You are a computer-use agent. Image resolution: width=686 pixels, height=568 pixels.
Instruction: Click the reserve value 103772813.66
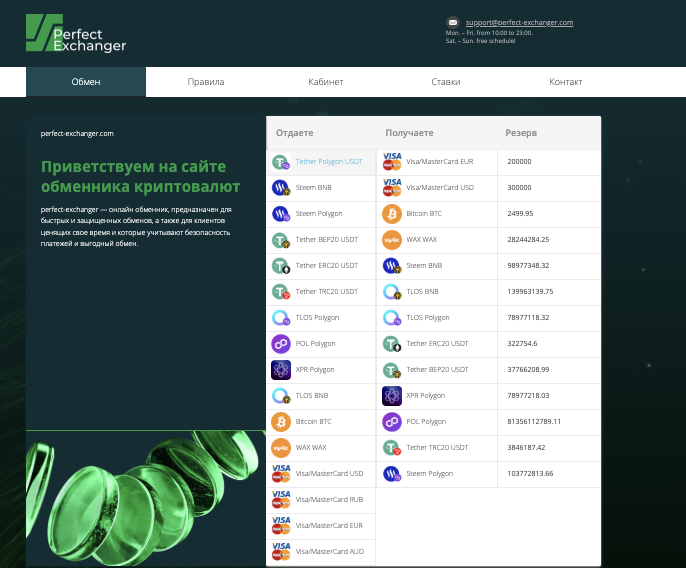(530, 473)
